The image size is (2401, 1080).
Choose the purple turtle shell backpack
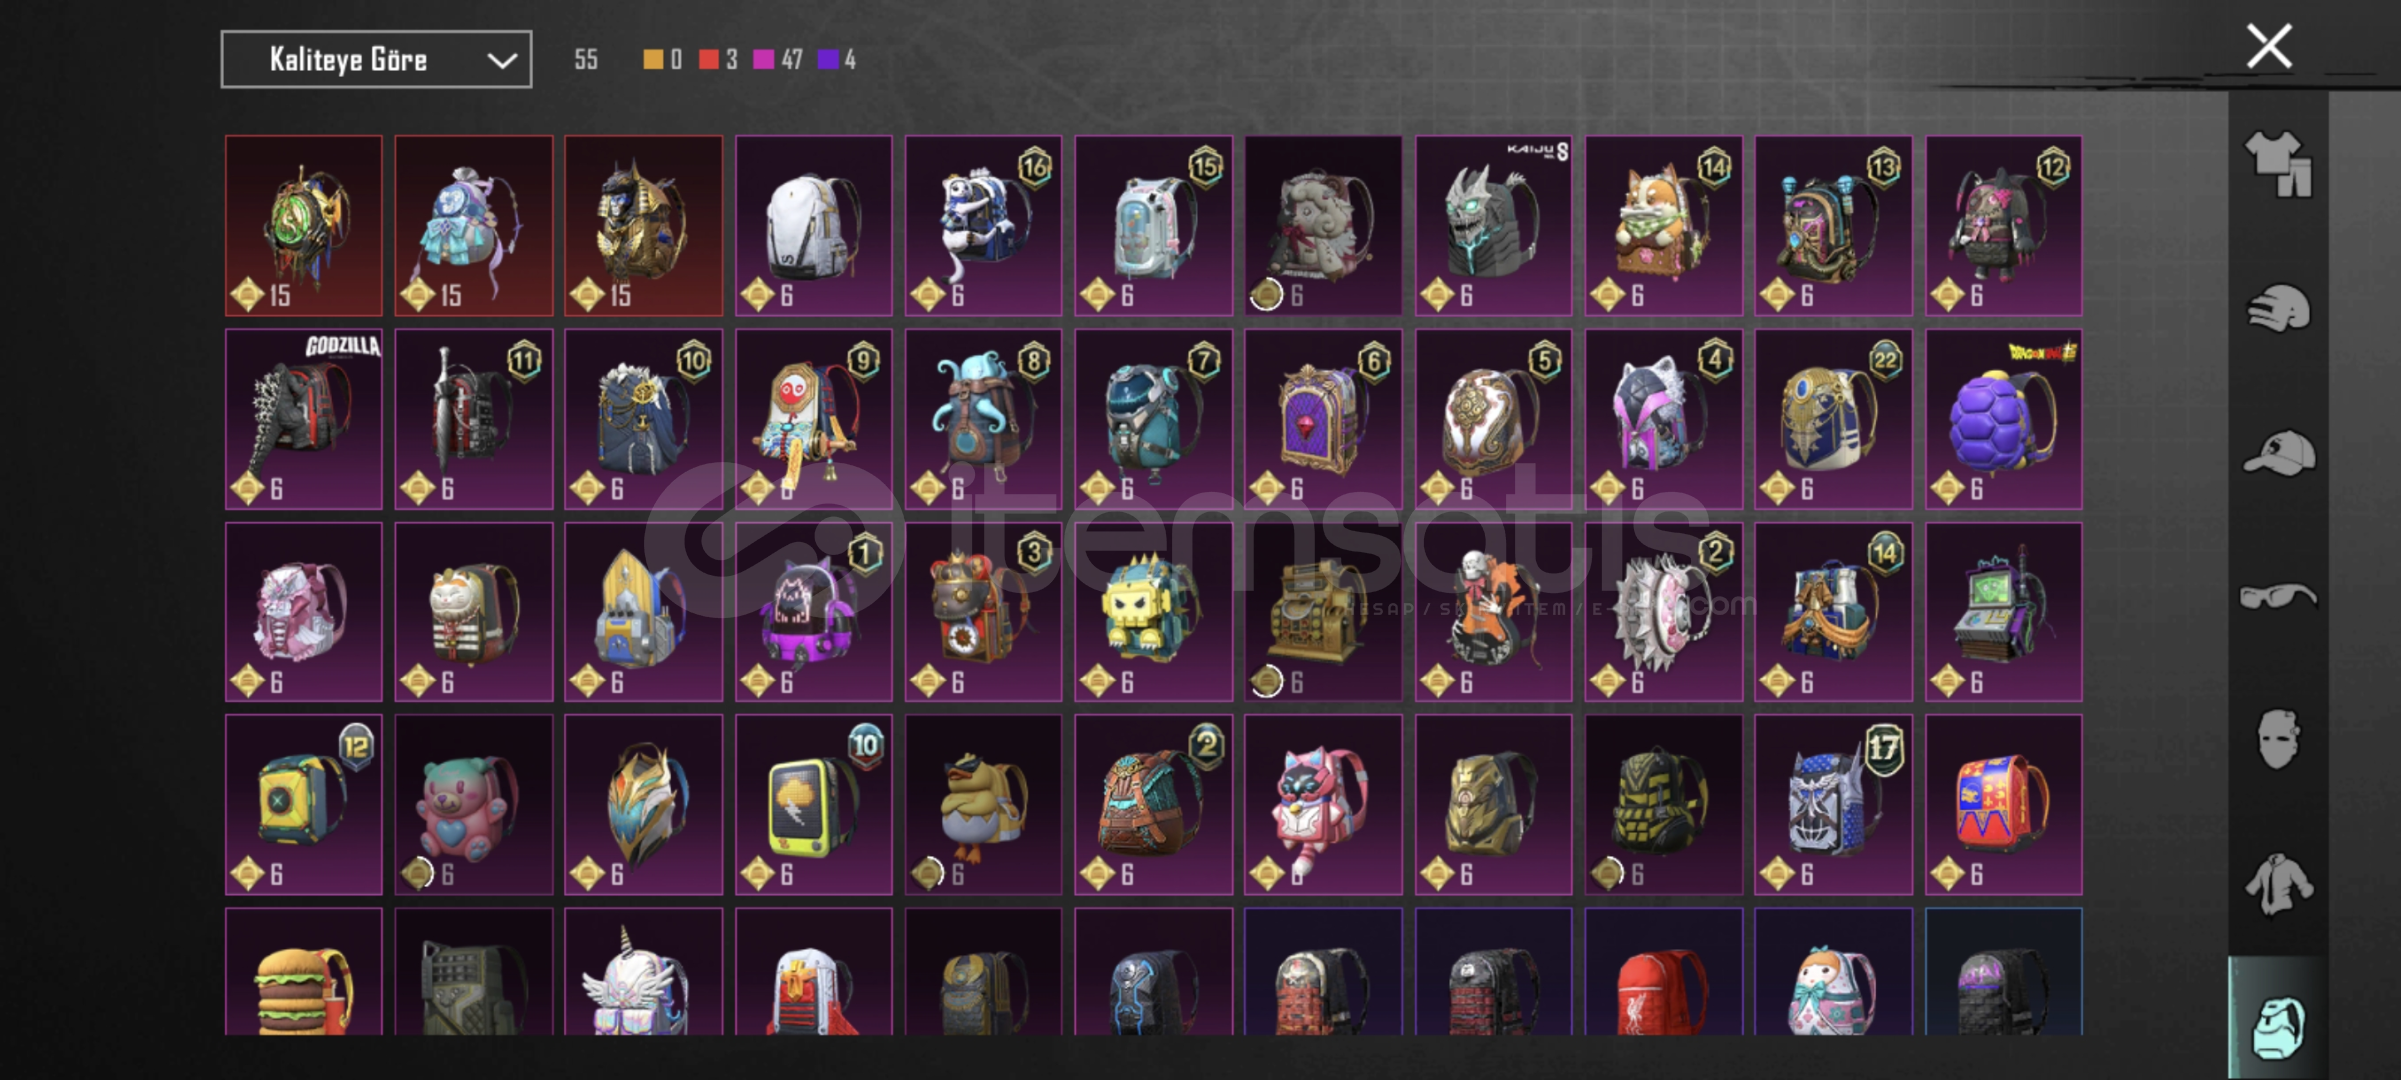(x=2004, y=419)
